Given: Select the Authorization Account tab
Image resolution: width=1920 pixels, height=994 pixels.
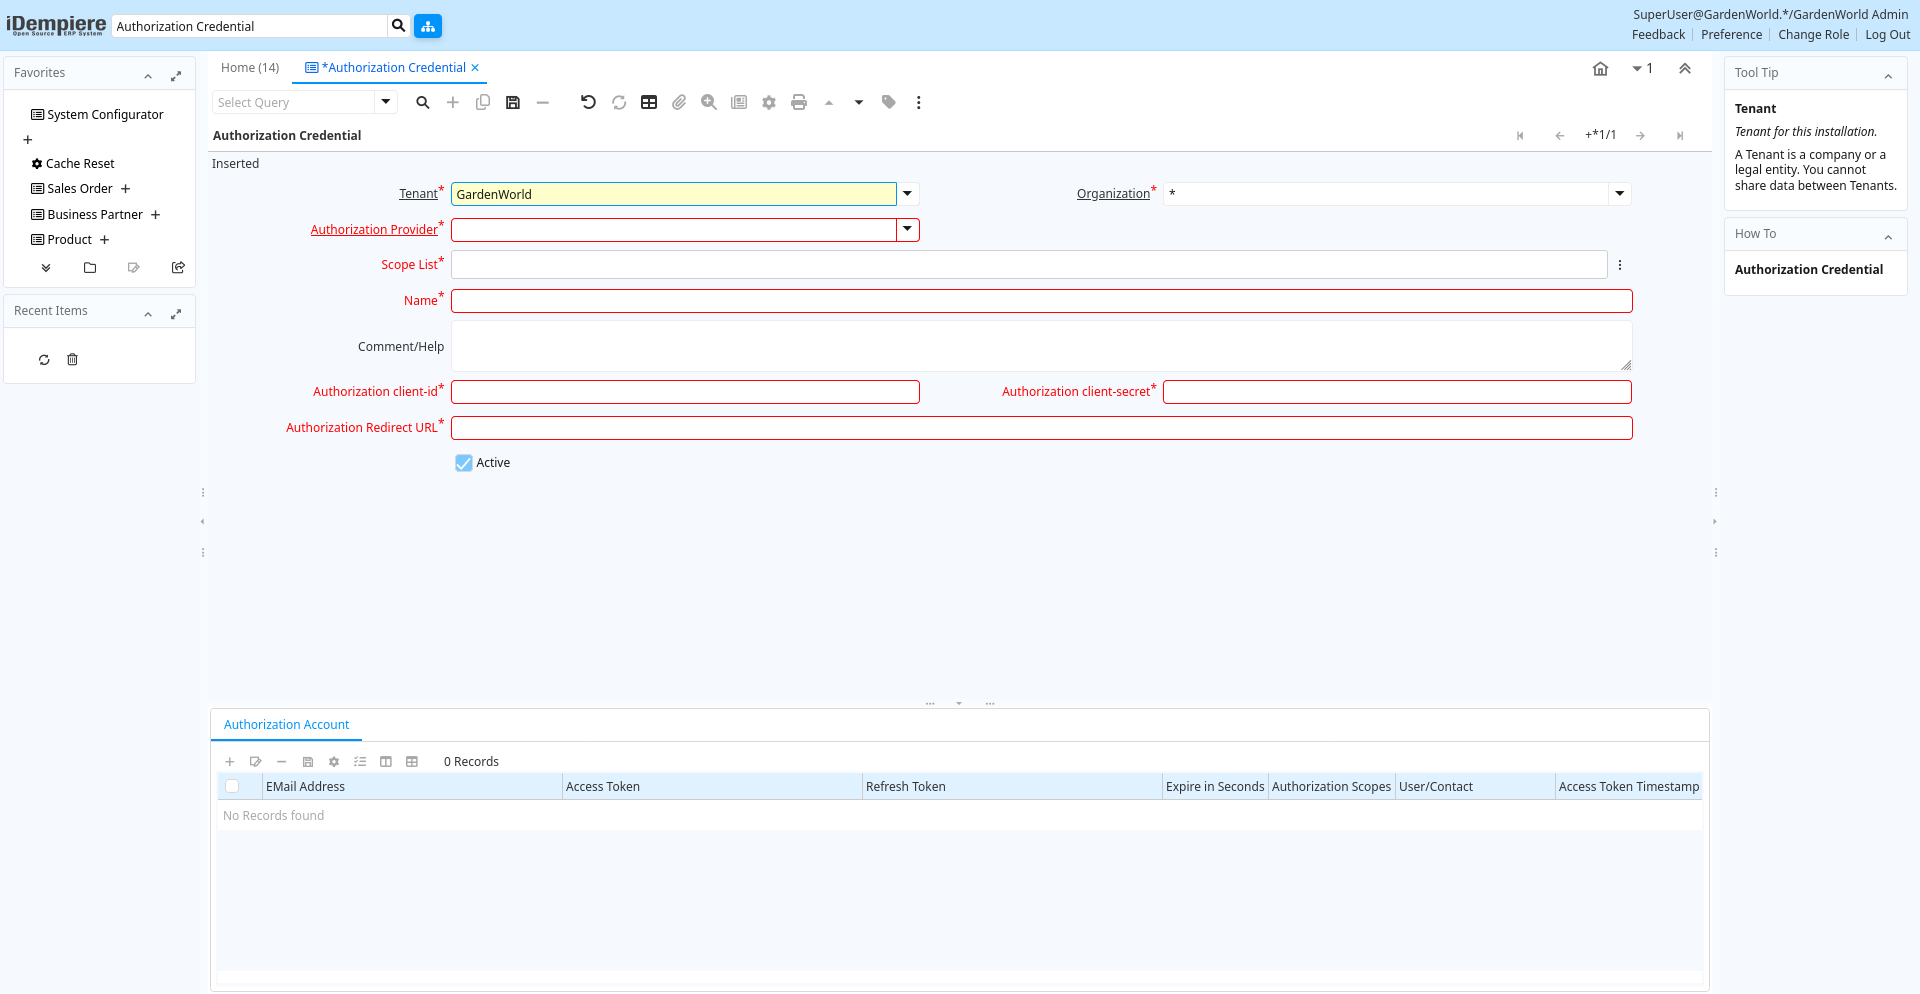Looking at the screenshot, I should click(x=286, y=725).
